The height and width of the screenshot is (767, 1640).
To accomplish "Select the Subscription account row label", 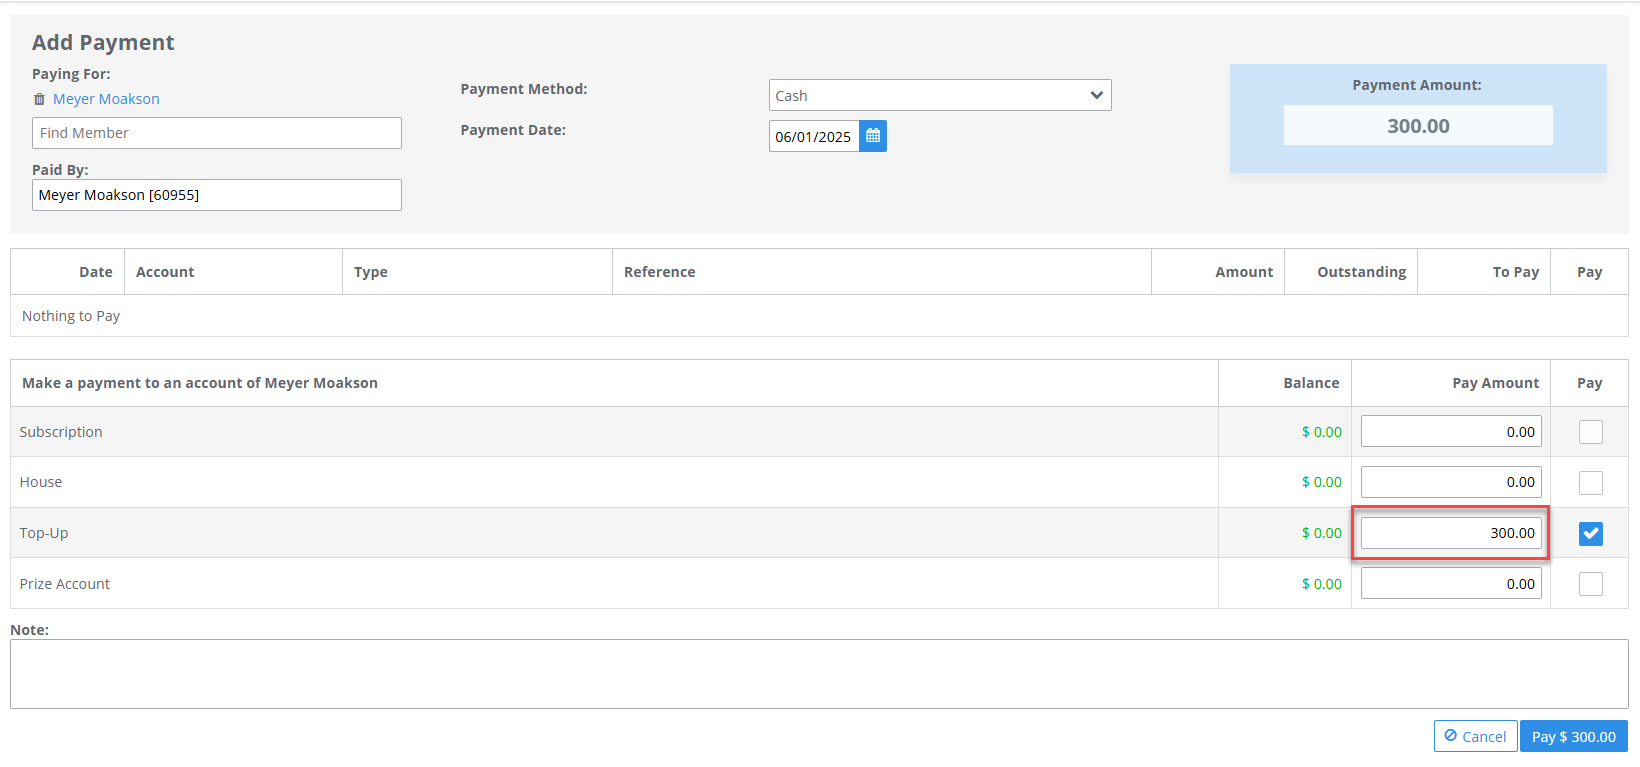I will tap(61, 432).
